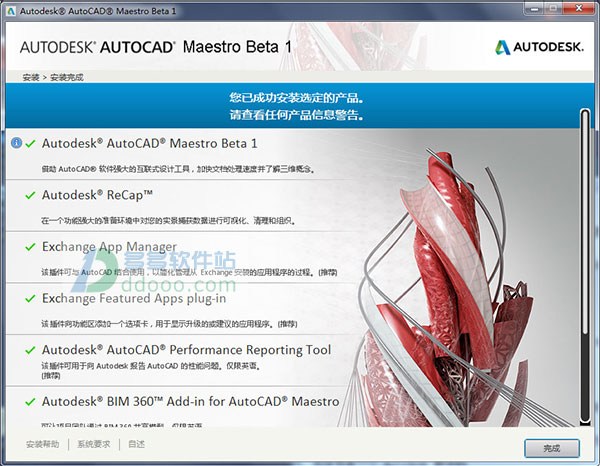Click the green checkmark next to Autodesk ReCap

pyautogui.click(x=30, y=195)
